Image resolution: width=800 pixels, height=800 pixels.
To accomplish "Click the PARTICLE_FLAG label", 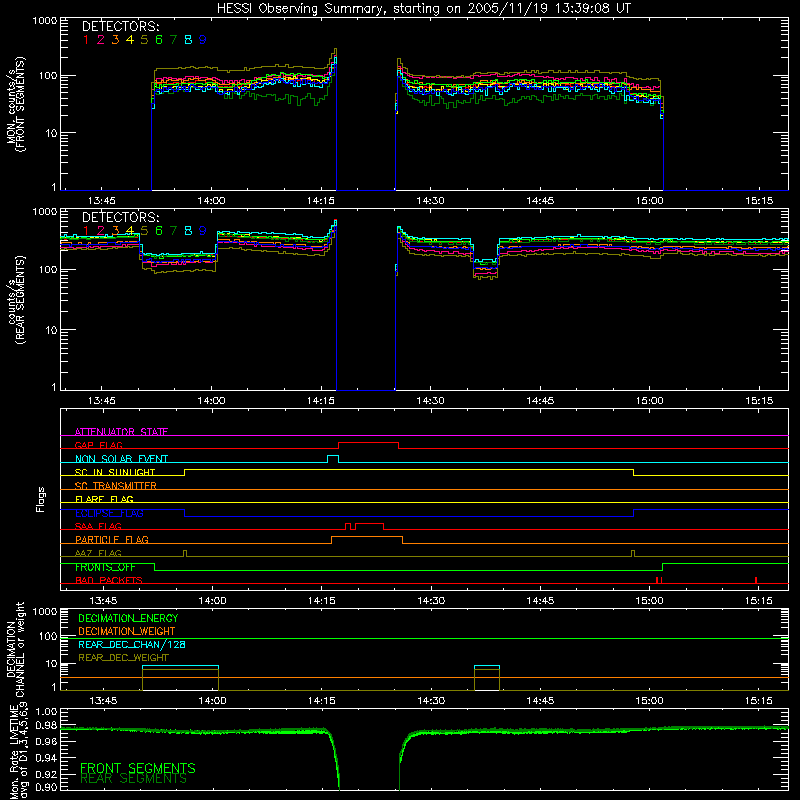I will point(112,540).
